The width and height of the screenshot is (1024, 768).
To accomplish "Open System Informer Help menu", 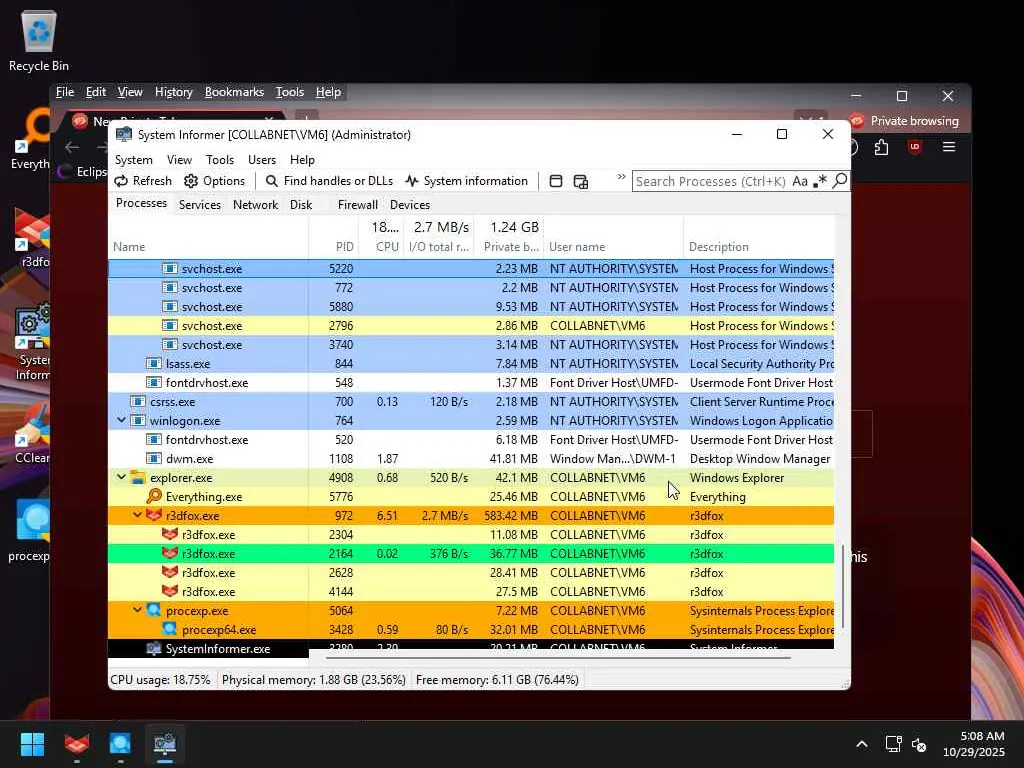I will click(302, 160).
